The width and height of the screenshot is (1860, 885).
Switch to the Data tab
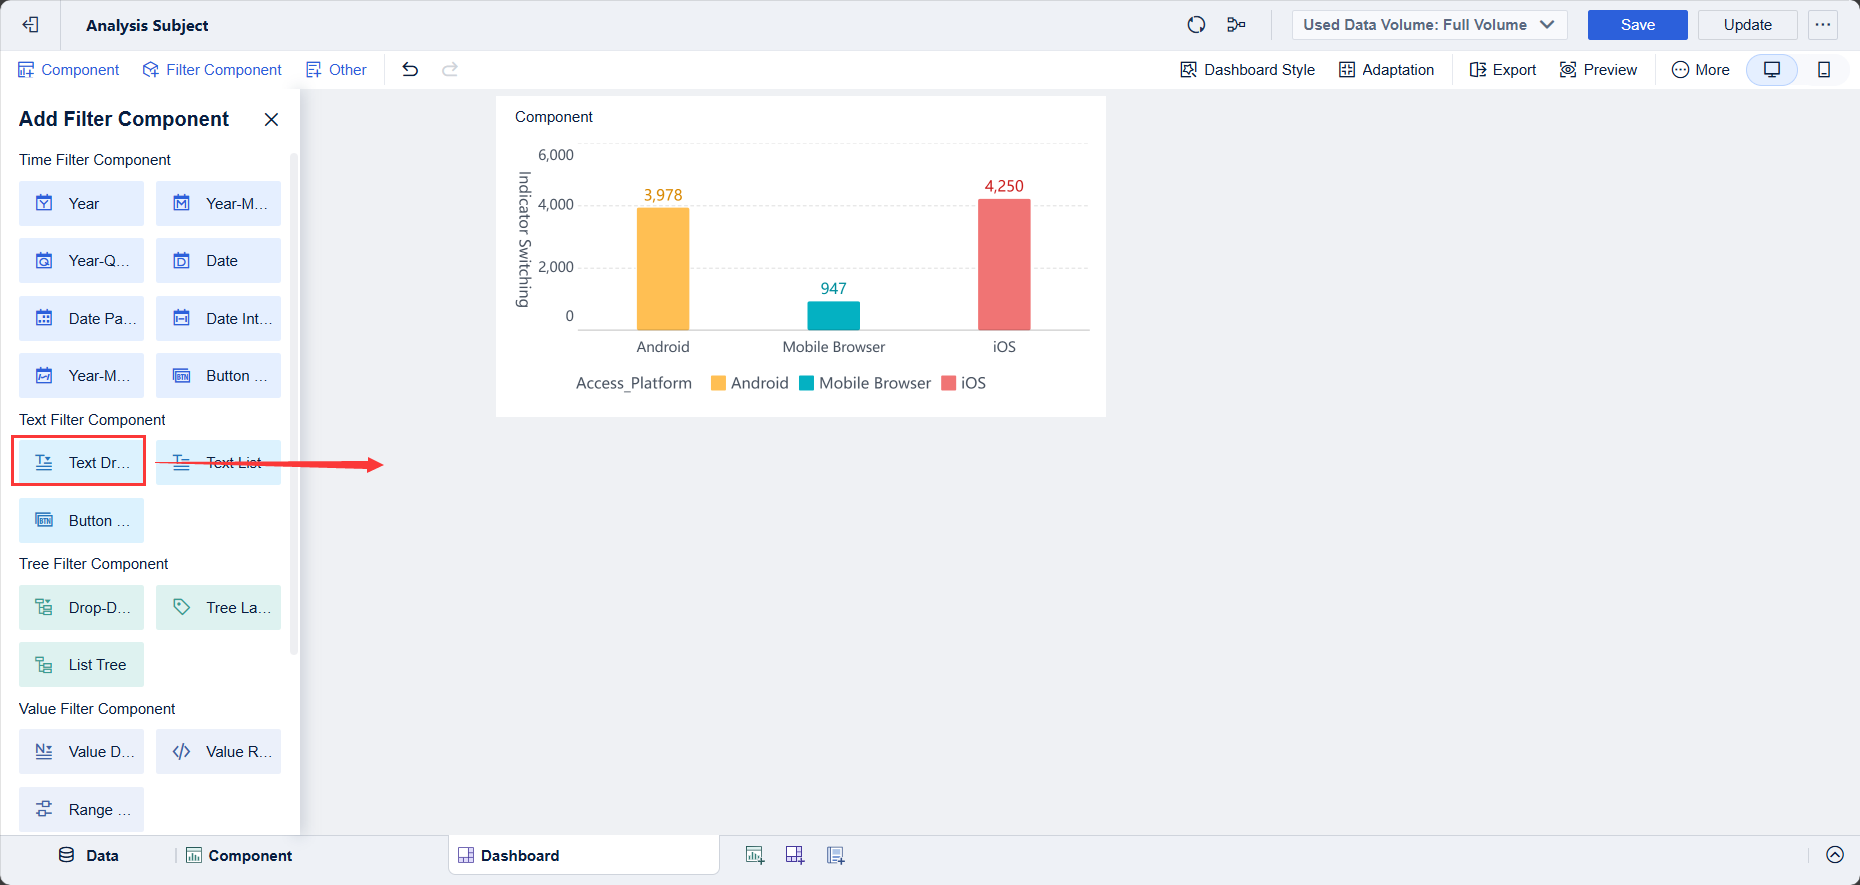[x=89, y=856]
